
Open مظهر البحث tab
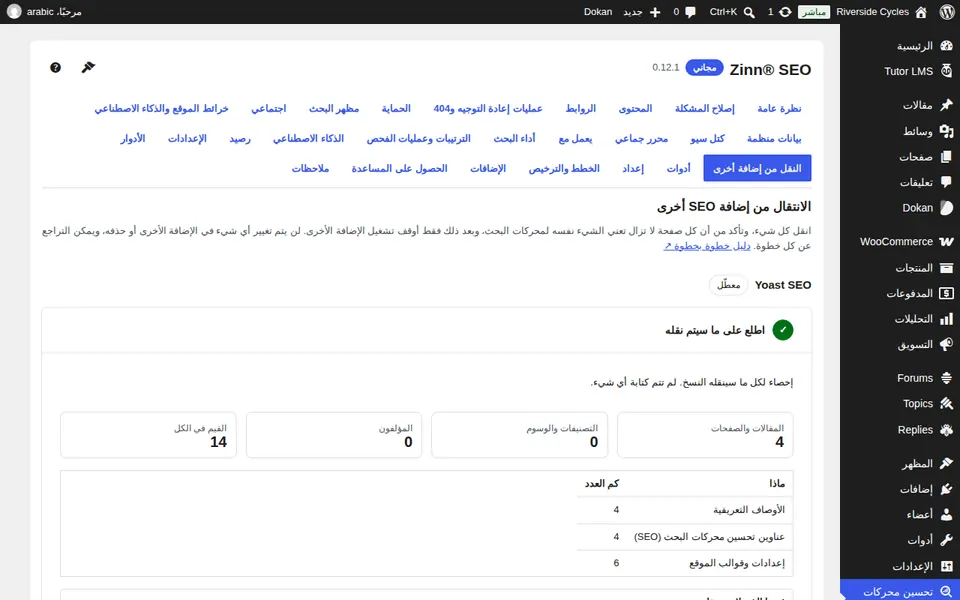(334, 109)
